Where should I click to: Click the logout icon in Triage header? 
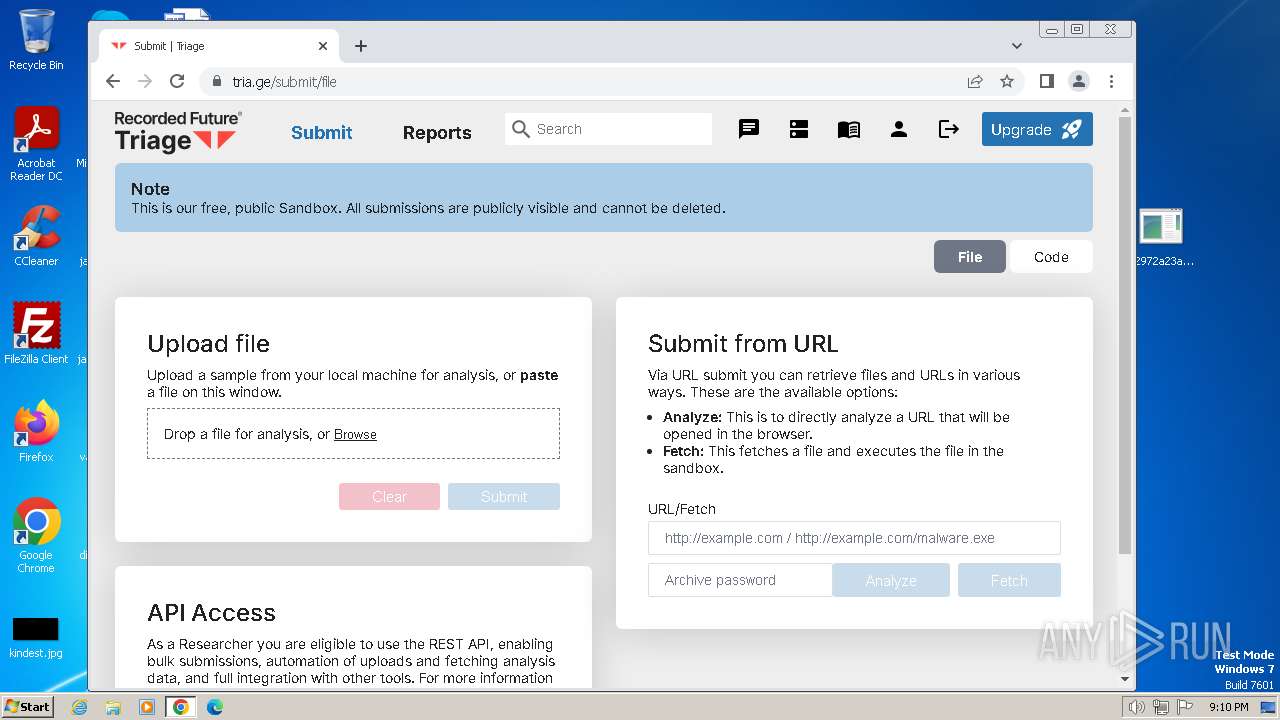click(x=949, y=129)
